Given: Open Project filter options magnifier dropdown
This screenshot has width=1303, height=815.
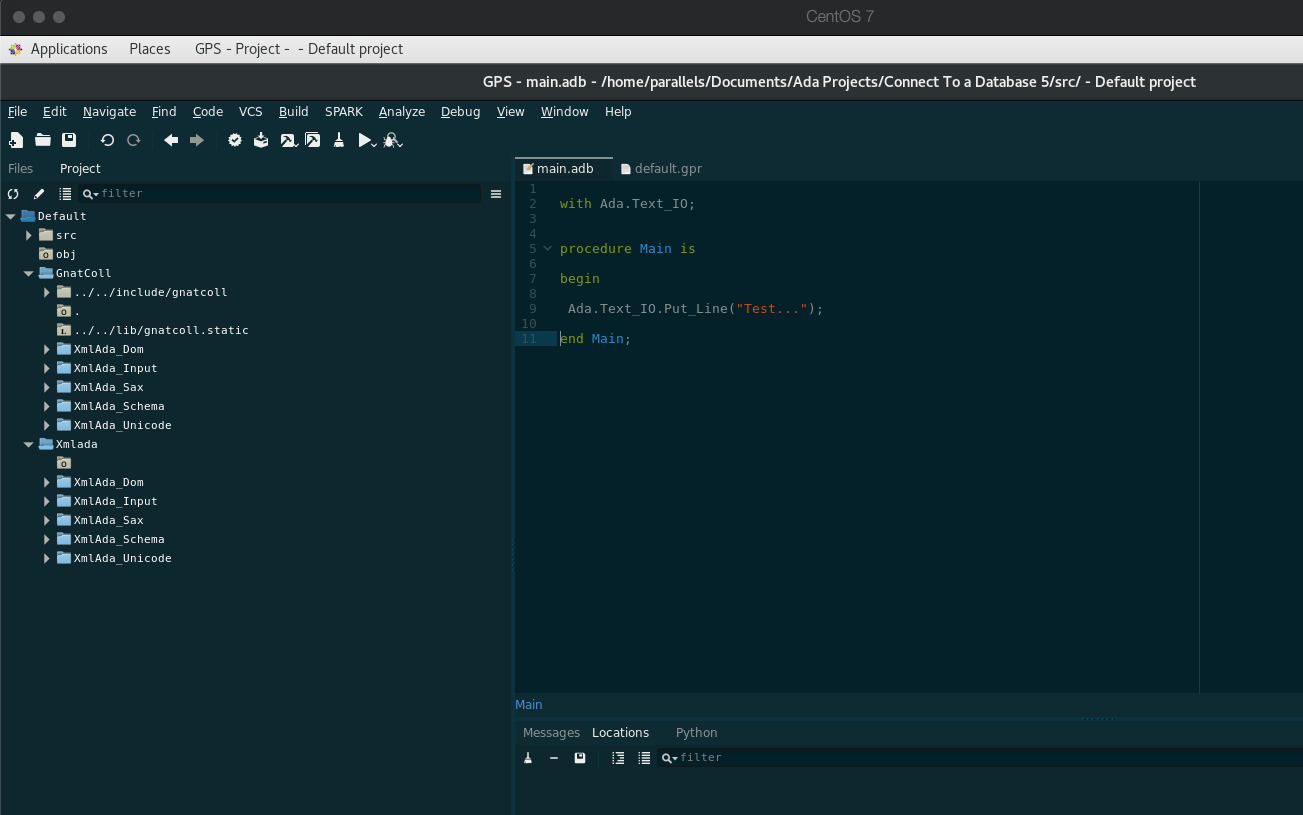Looking at the screenshot, I should point(90,194).
